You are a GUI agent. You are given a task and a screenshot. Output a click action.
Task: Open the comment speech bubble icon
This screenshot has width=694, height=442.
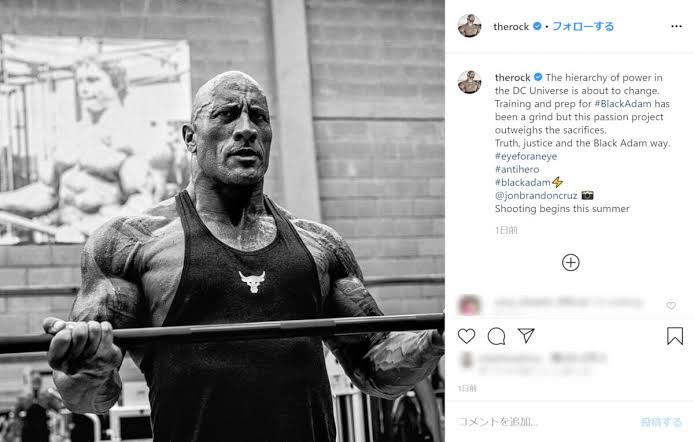[496, 336]
